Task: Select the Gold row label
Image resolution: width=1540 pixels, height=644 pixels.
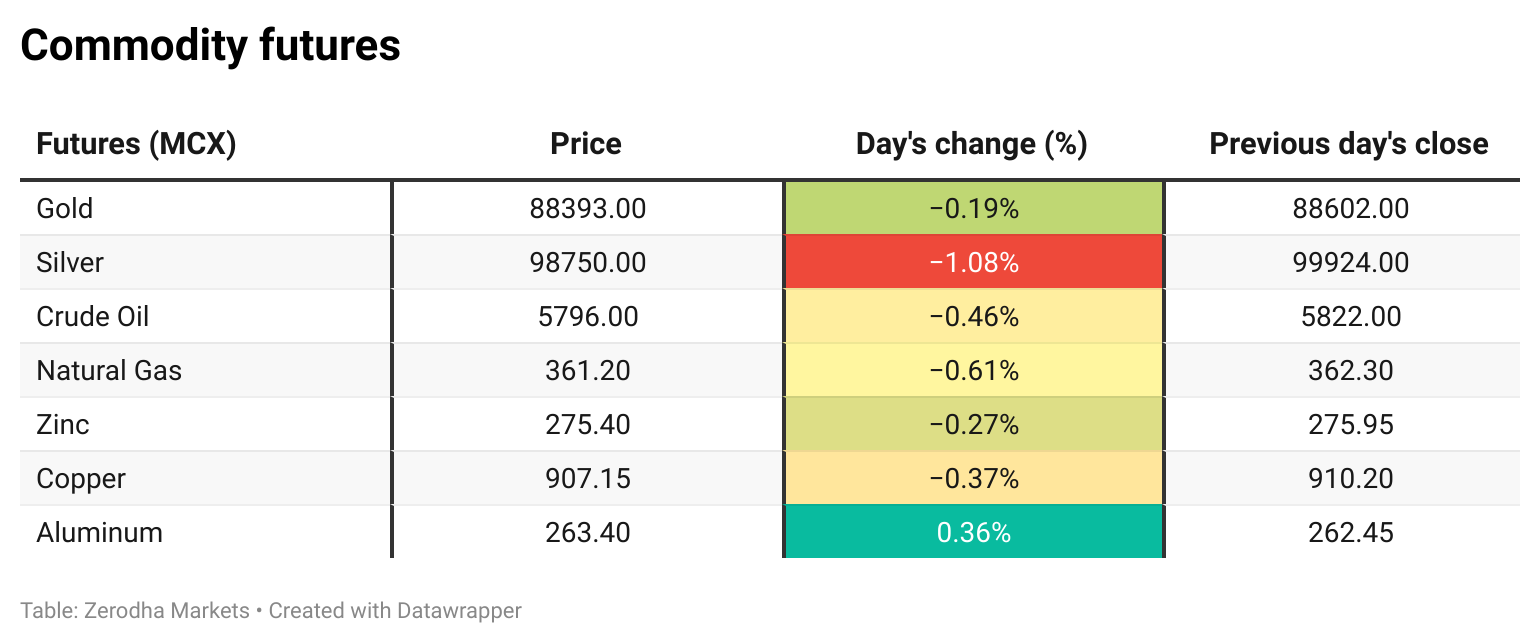Action: click(65, 209)
